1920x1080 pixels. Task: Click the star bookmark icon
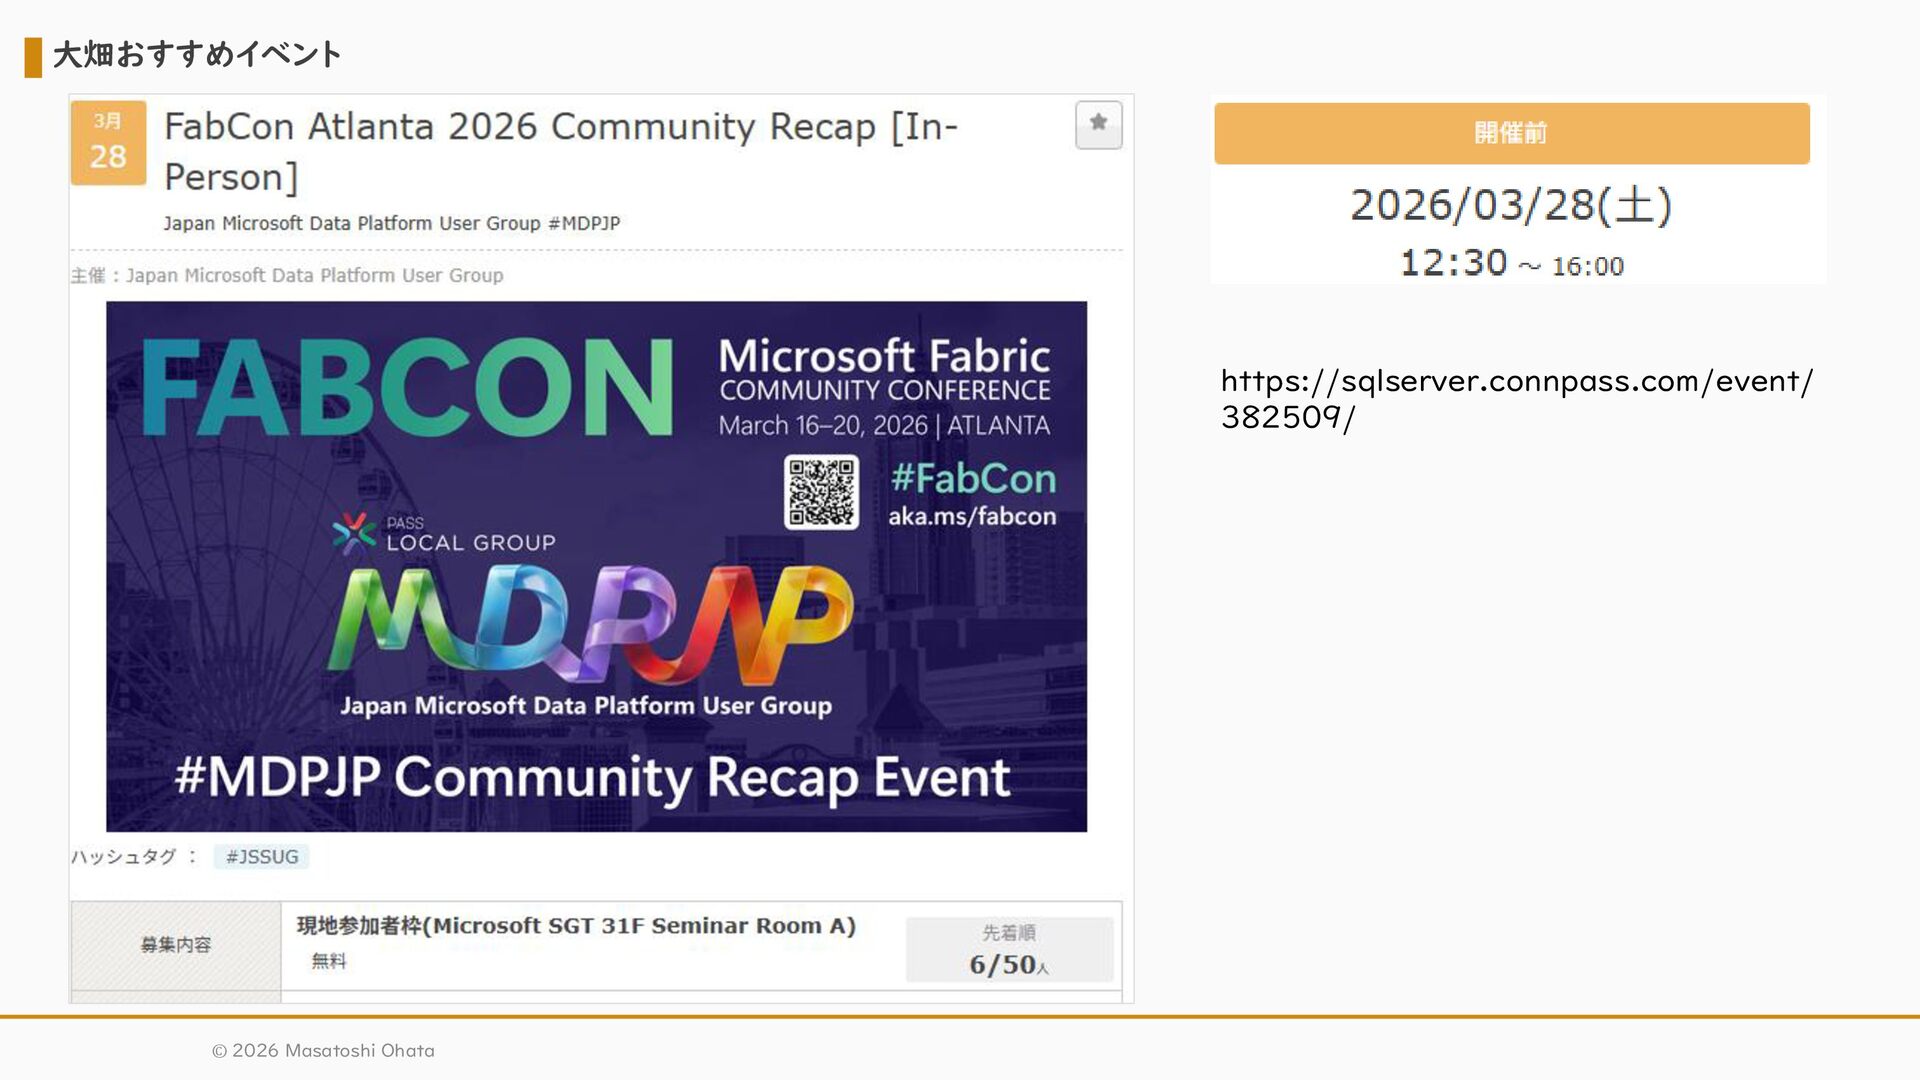[x=1098, y=124]
